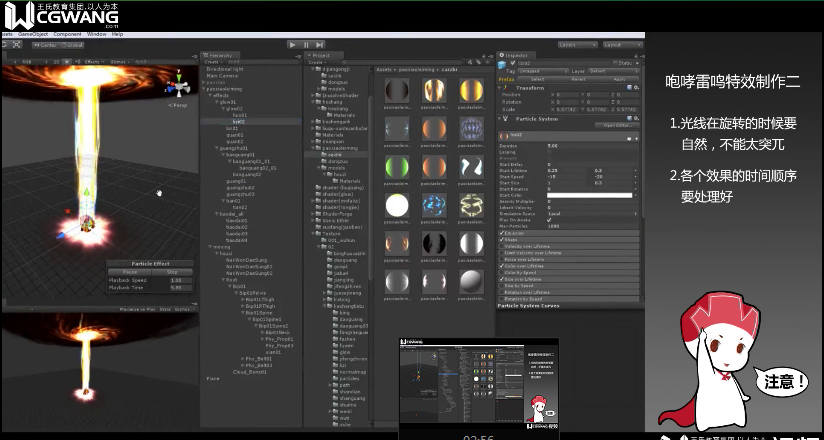Viewport: 824px width, 440px height.
Task: Enable the Looping checkbox
Action: coord(550,152)
